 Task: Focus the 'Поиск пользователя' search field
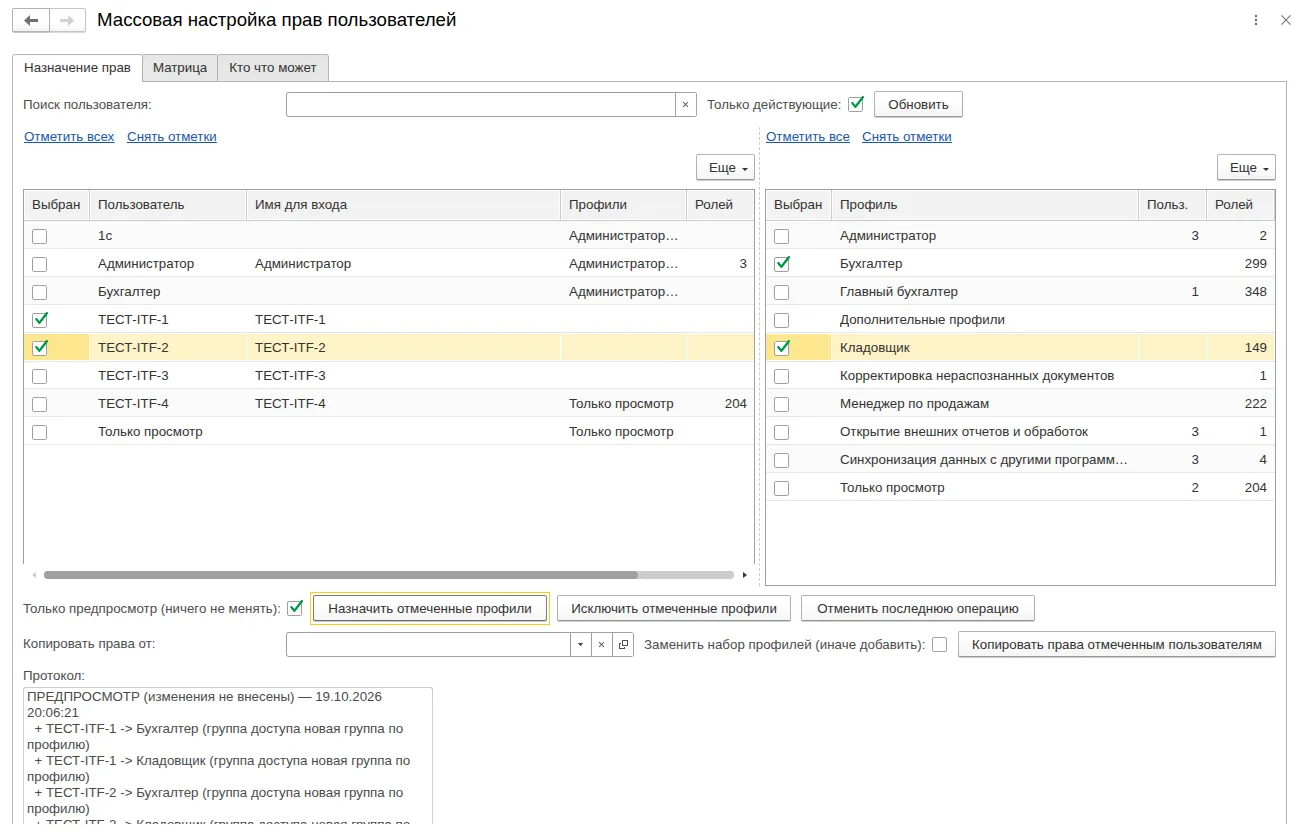tap(481, 104)
